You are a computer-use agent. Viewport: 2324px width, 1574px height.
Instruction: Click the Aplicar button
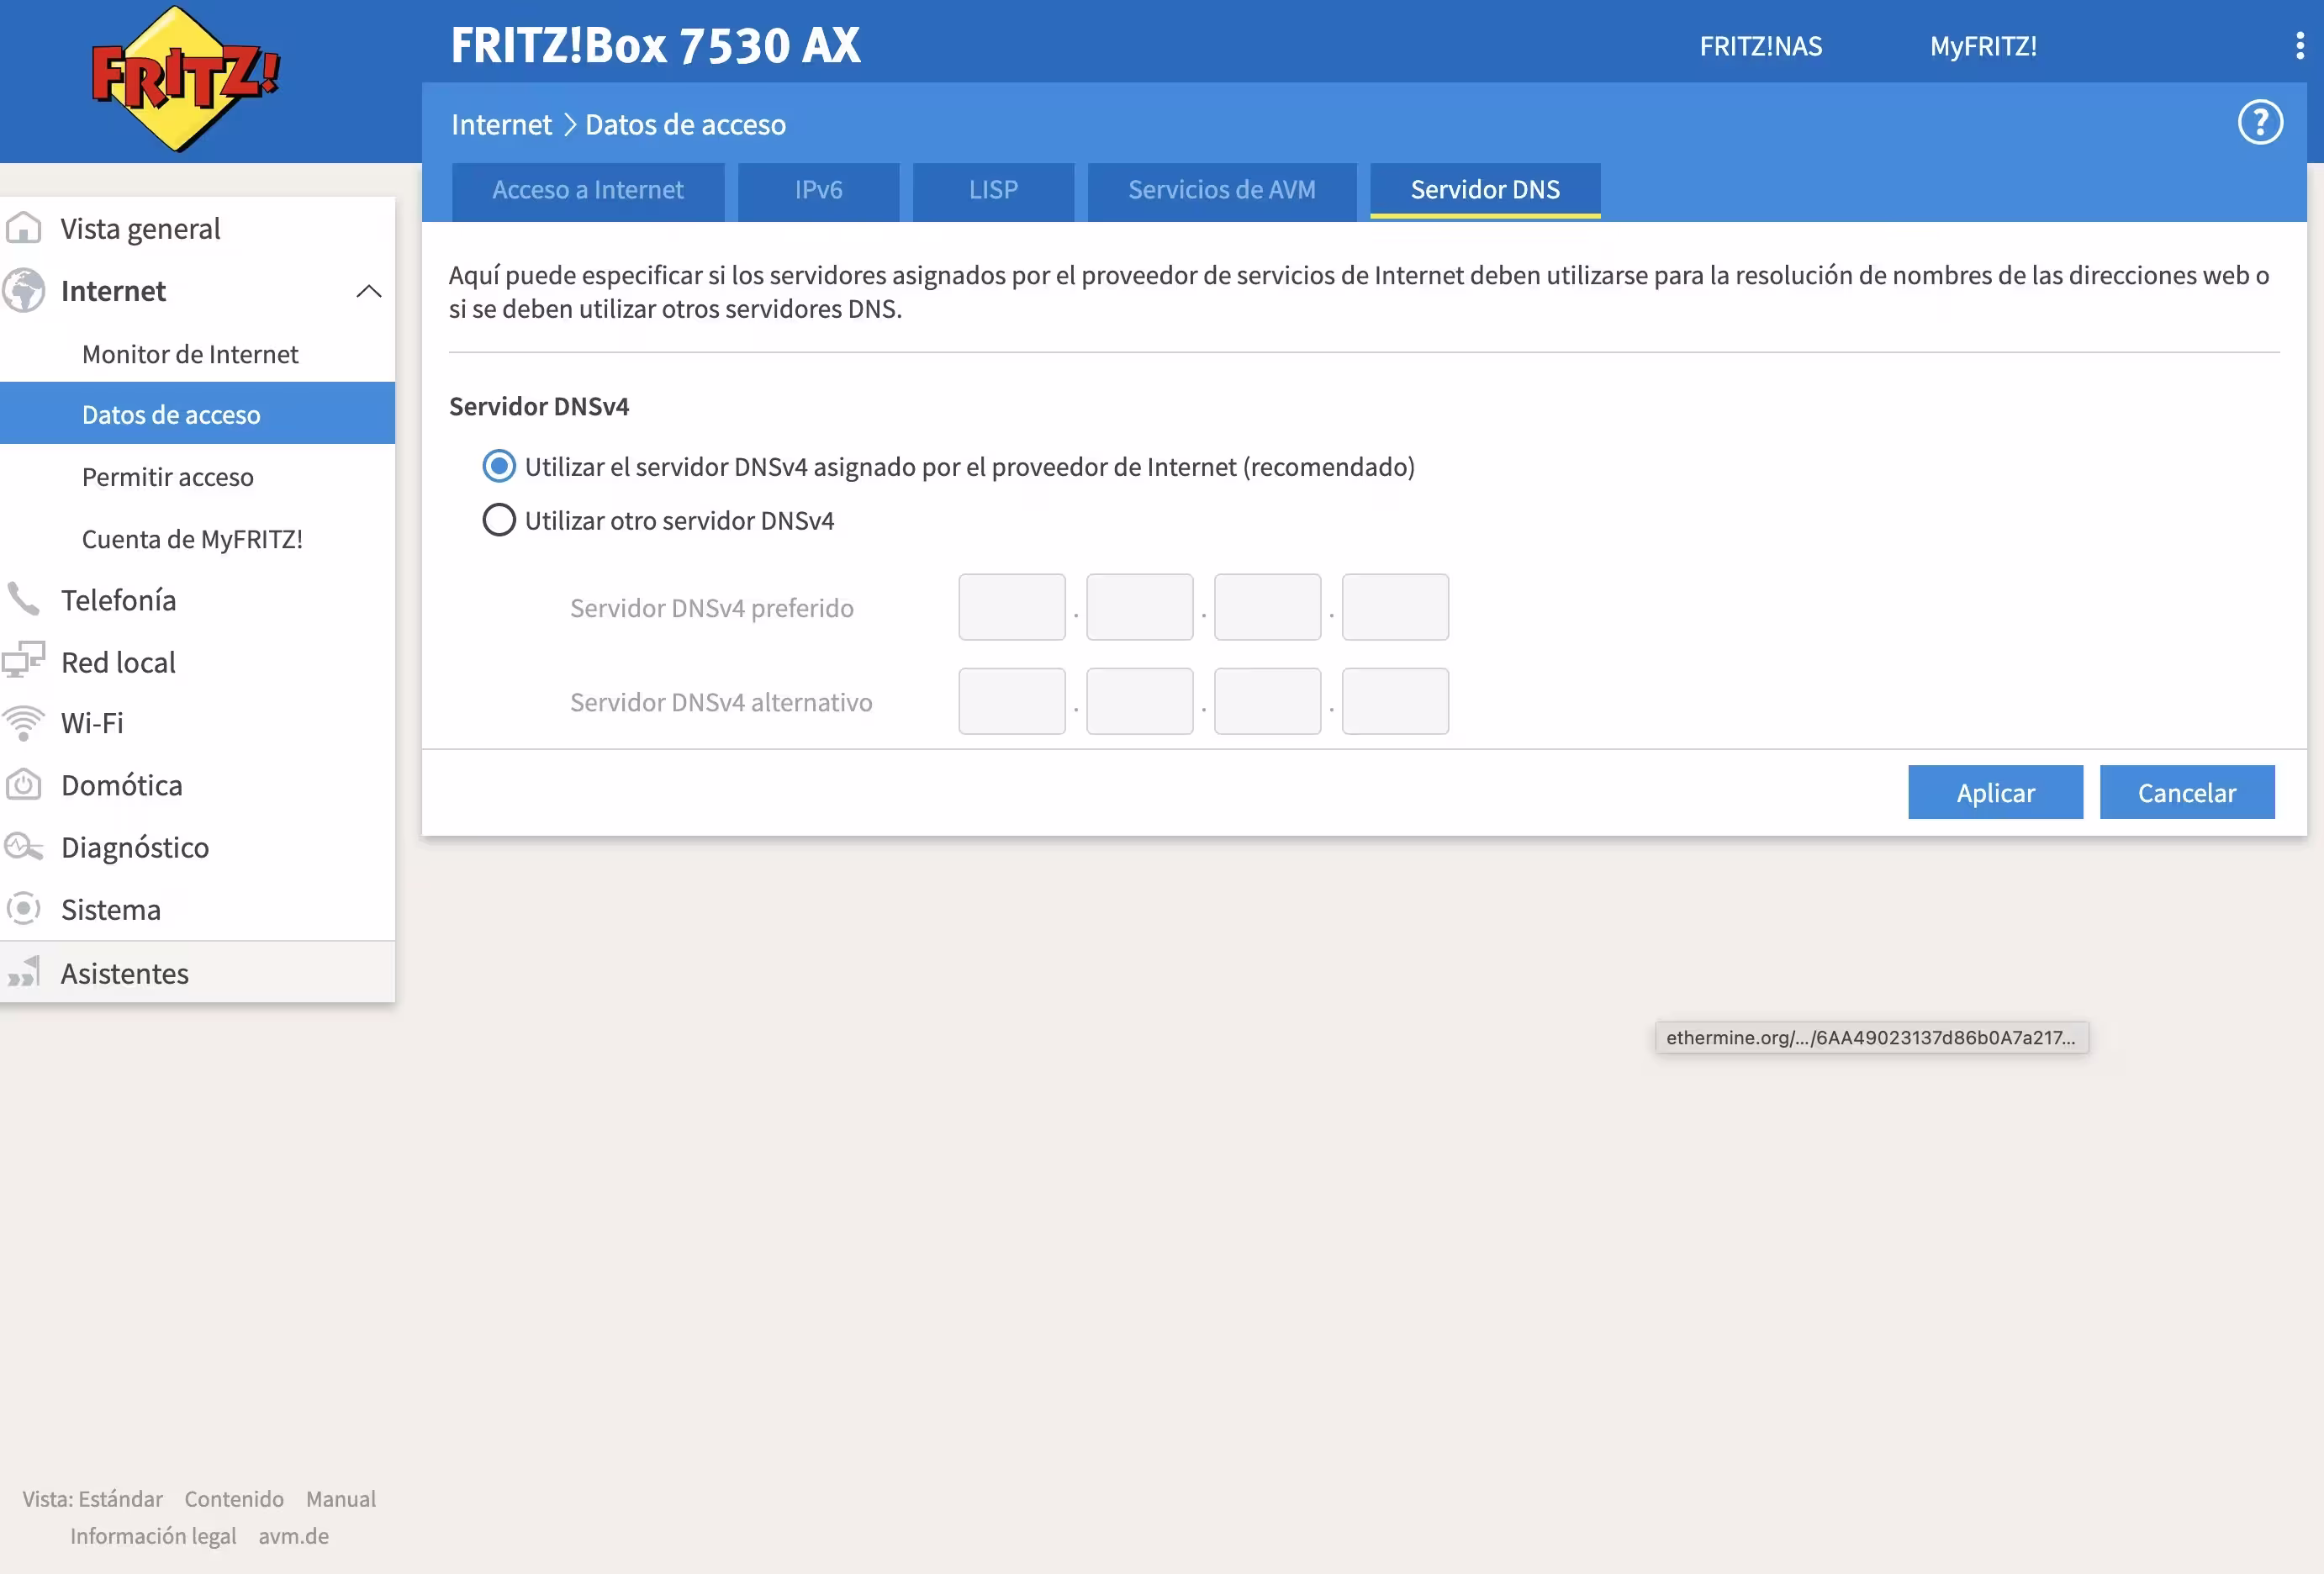click(x=1995, y=792)
